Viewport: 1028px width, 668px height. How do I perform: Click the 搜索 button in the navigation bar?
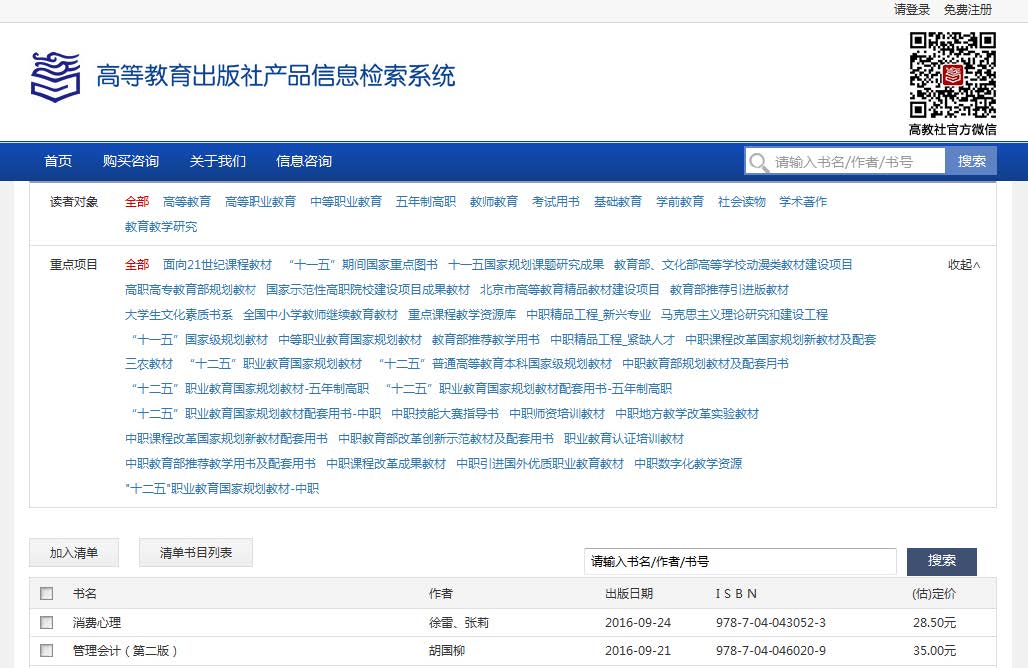point(971,161)
